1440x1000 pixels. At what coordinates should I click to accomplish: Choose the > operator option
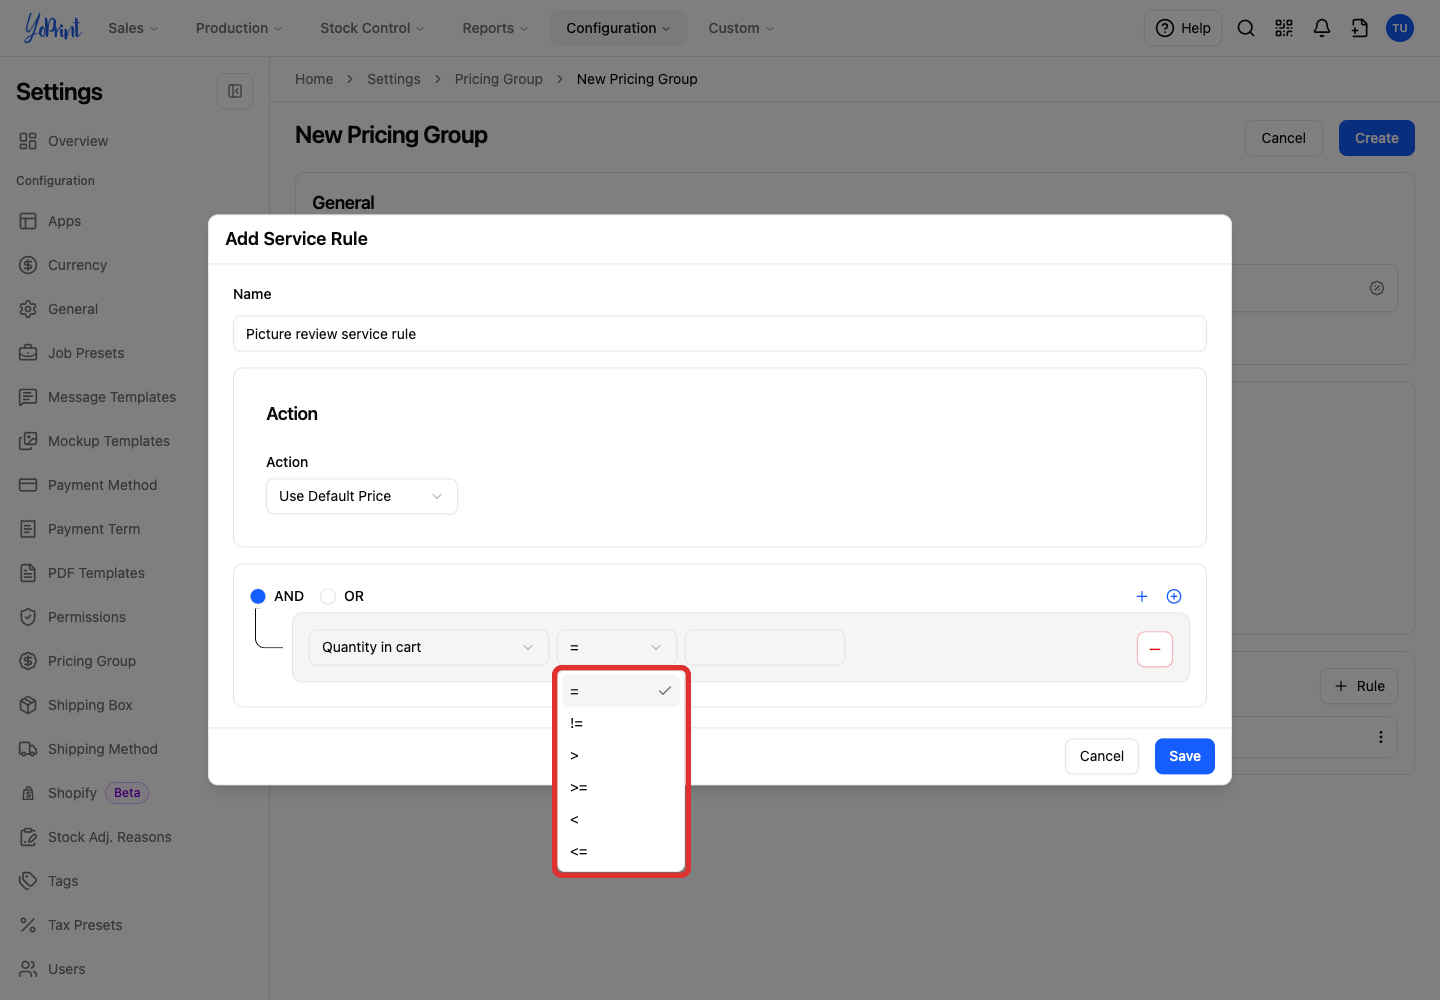pos(621,755)
